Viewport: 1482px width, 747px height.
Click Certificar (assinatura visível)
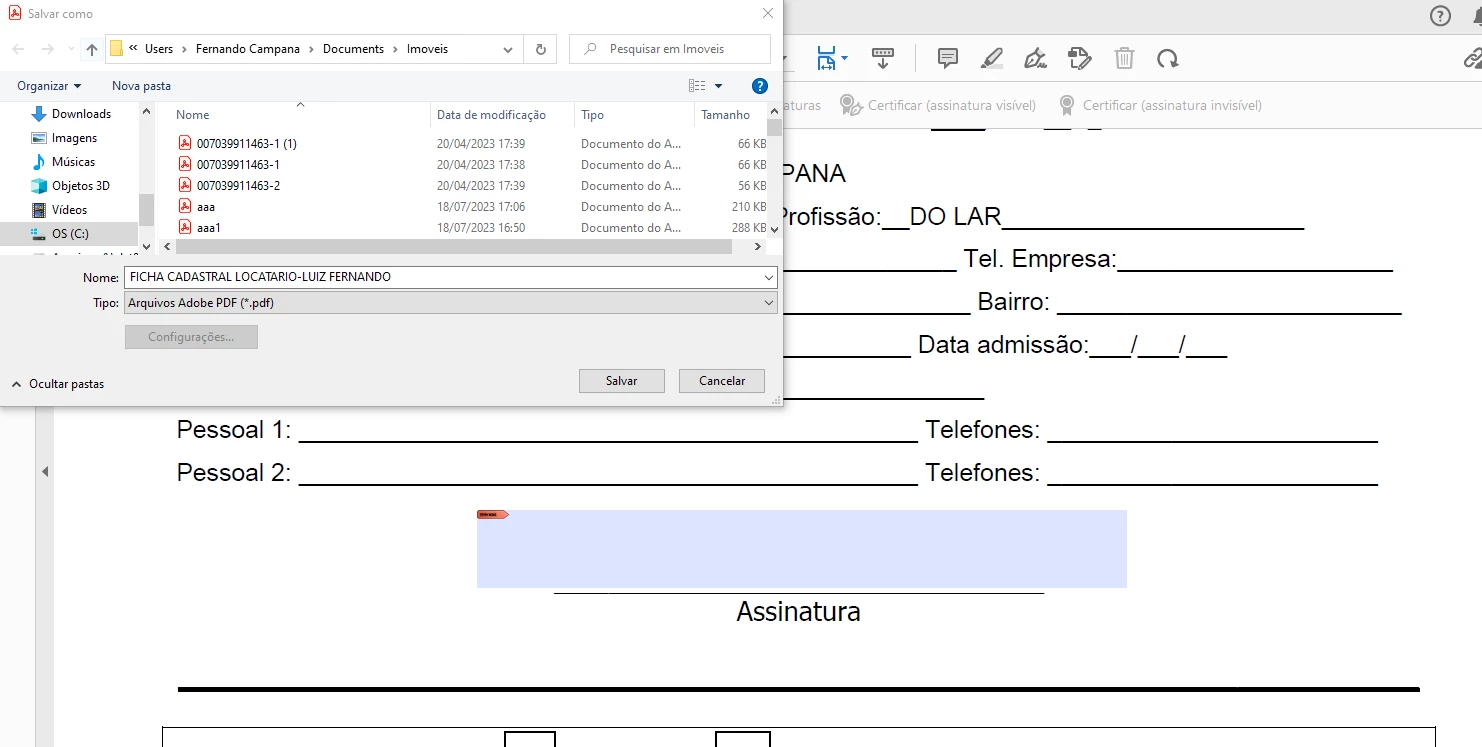(938, 105)
